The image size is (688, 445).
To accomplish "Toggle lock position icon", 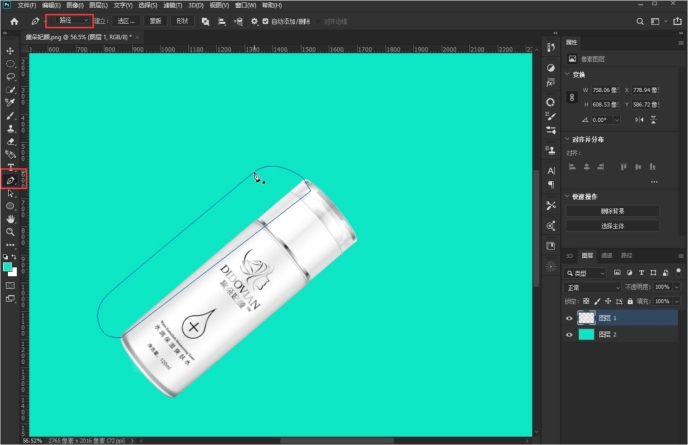I will pyautogui.click(x=608, y=301).
